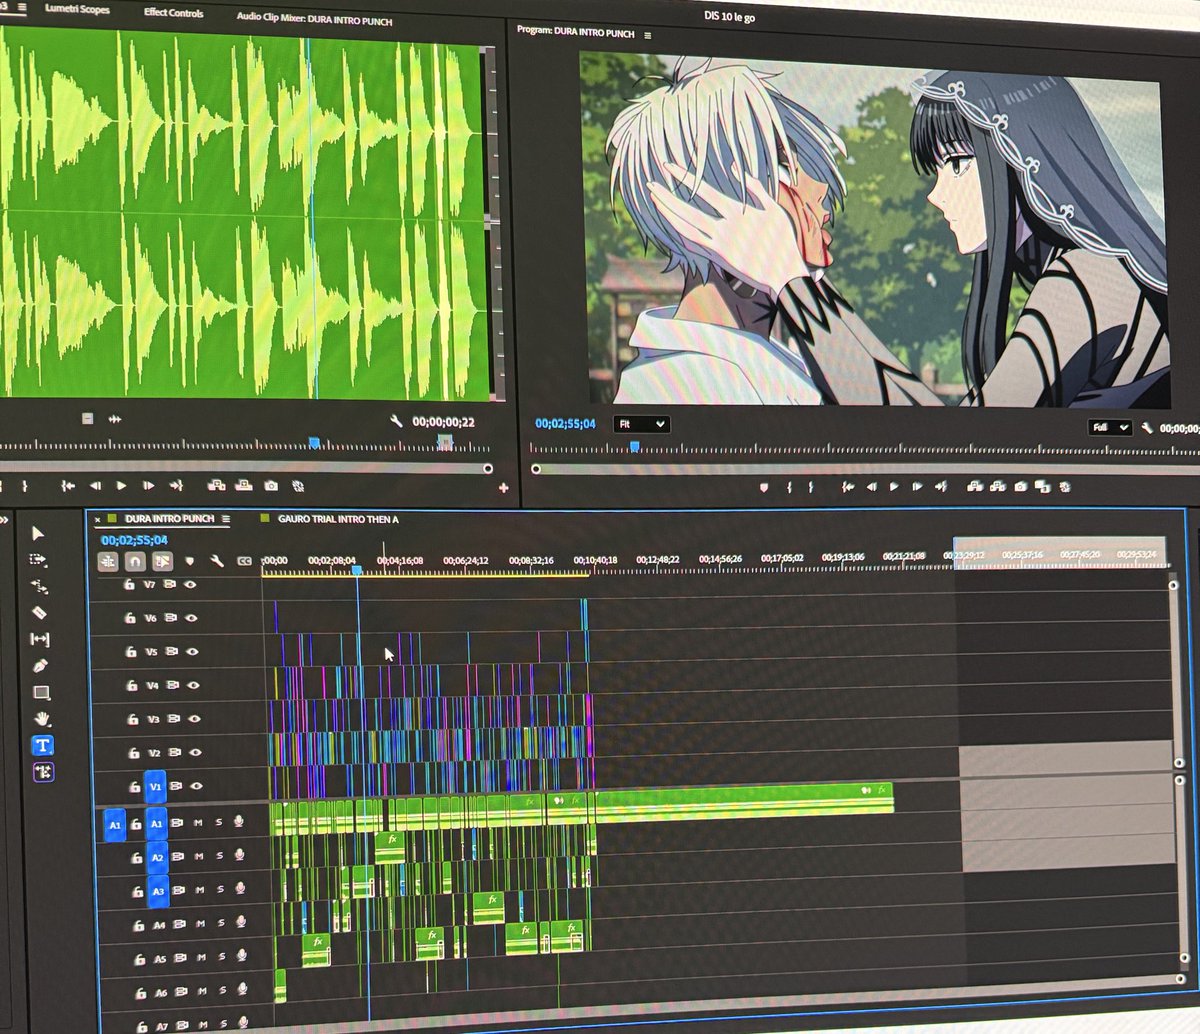
Task: Select the Razor tool
Action: [40, 612]
